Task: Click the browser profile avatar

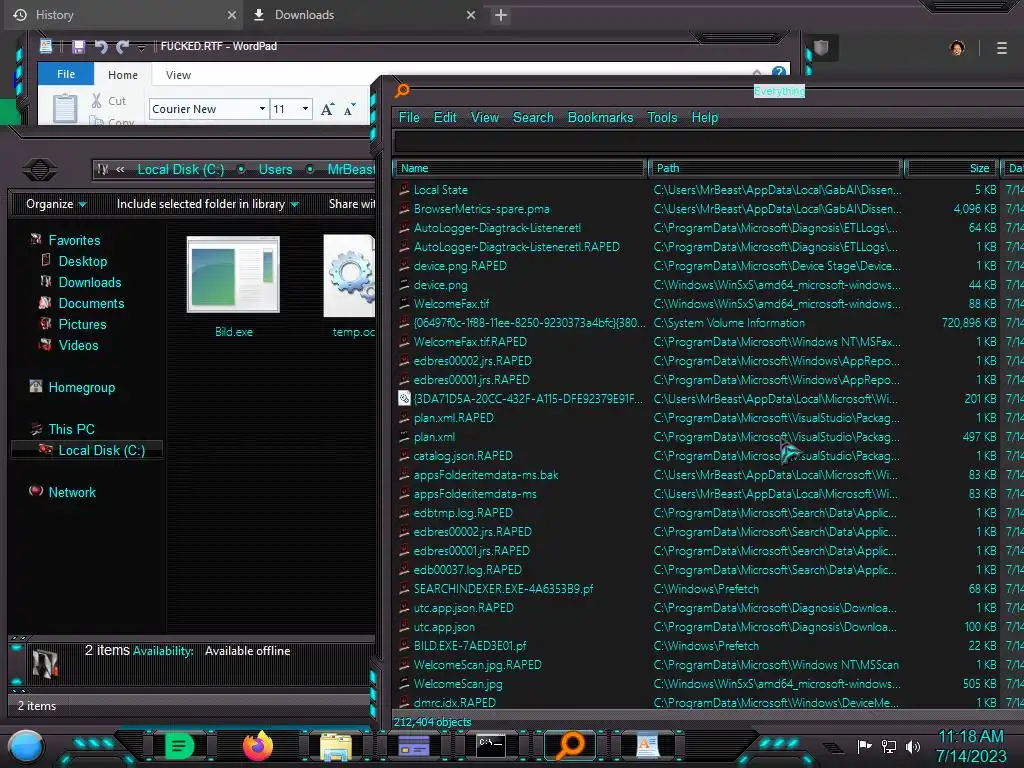Action: point(957,48)
